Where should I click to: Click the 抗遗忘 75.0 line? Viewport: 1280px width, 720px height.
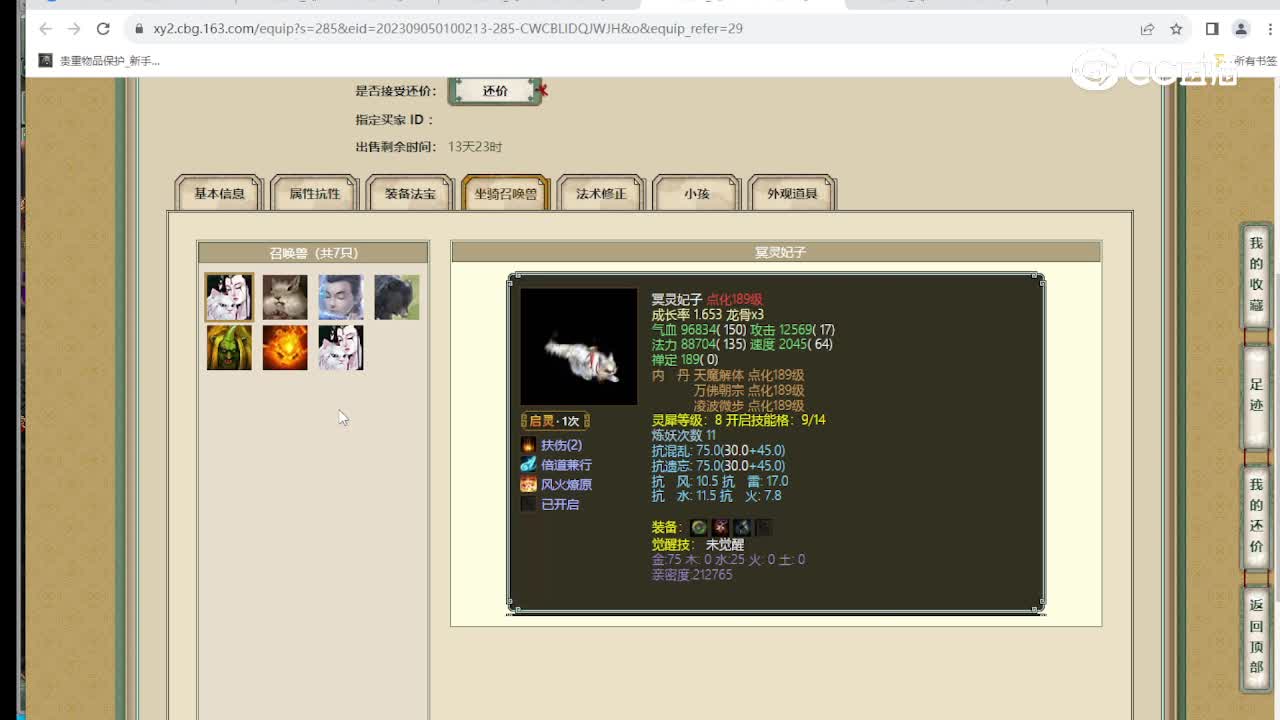[x=719, y=465]
